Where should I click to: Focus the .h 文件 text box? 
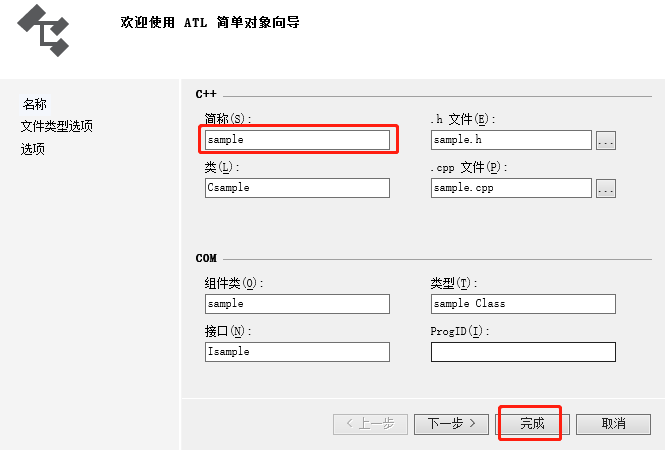pos(511,140)
